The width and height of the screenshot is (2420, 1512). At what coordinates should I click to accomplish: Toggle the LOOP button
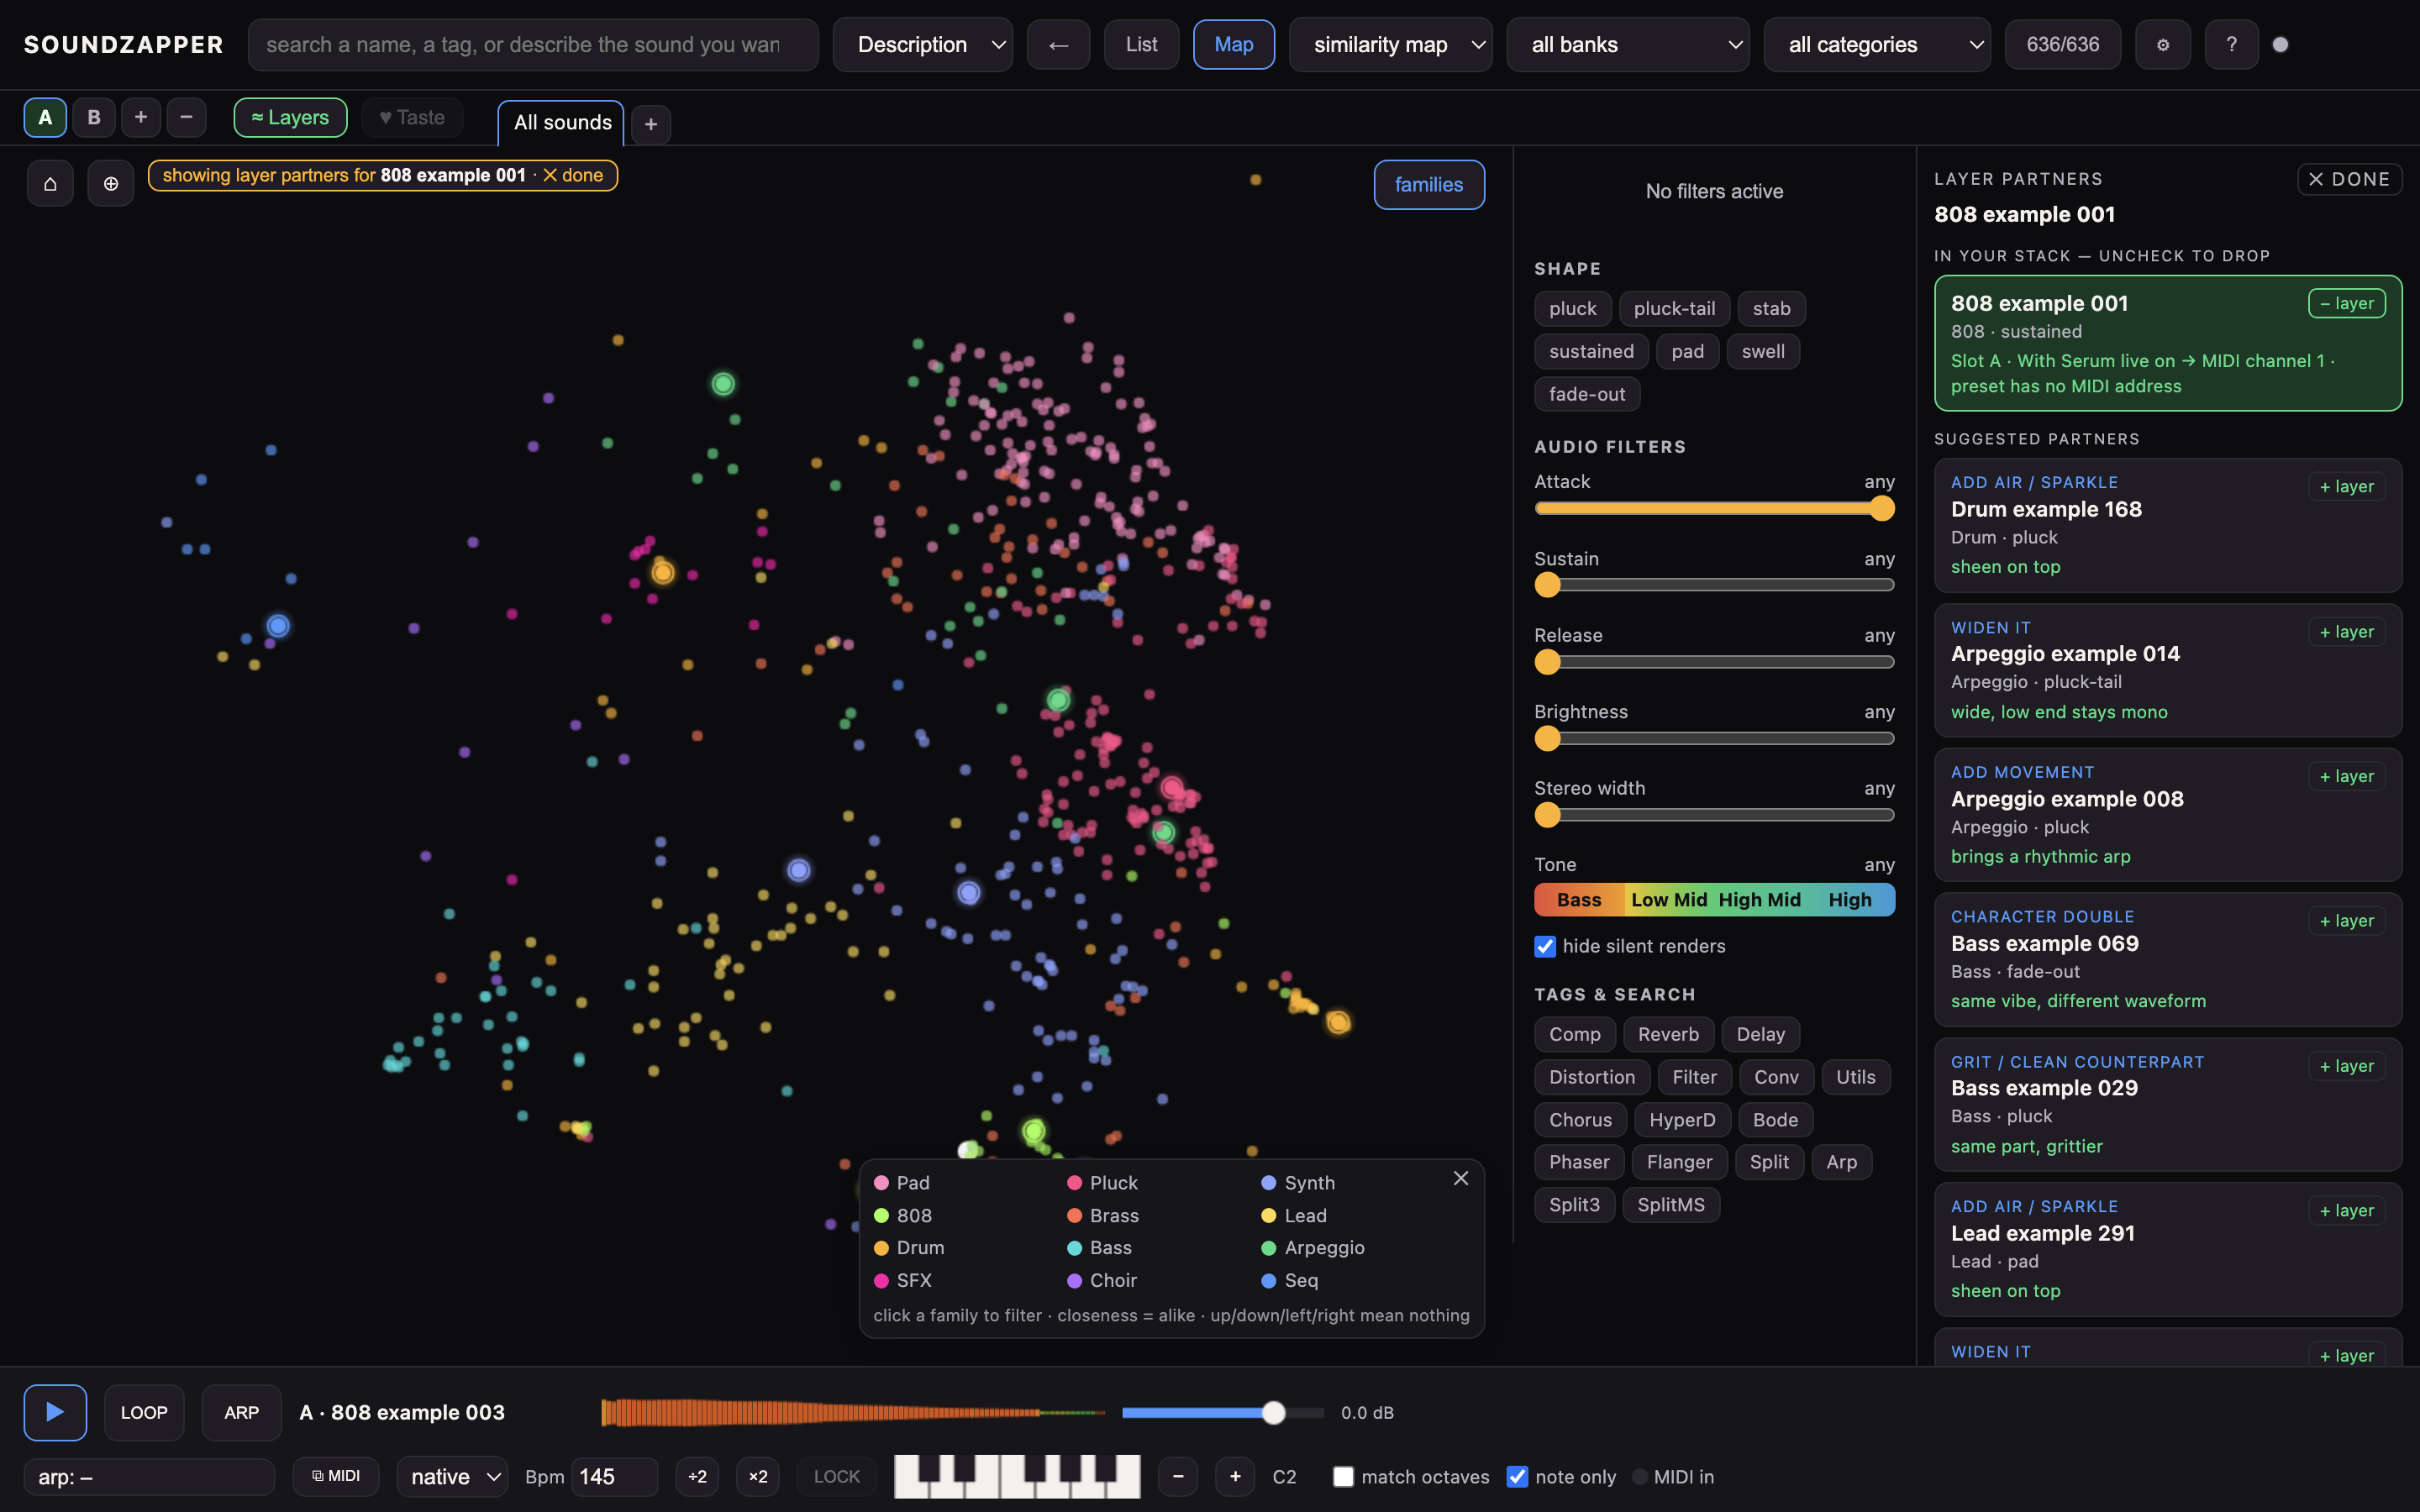coord(144,1412)
